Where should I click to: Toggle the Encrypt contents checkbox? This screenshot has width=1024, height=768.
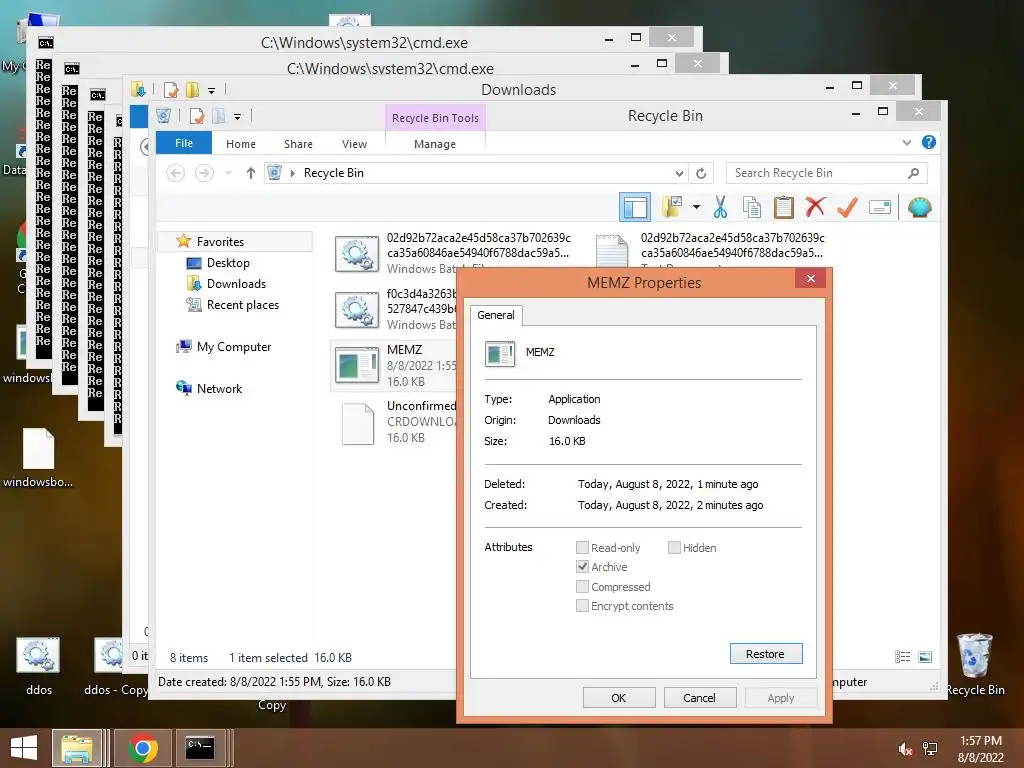[582, 605]
